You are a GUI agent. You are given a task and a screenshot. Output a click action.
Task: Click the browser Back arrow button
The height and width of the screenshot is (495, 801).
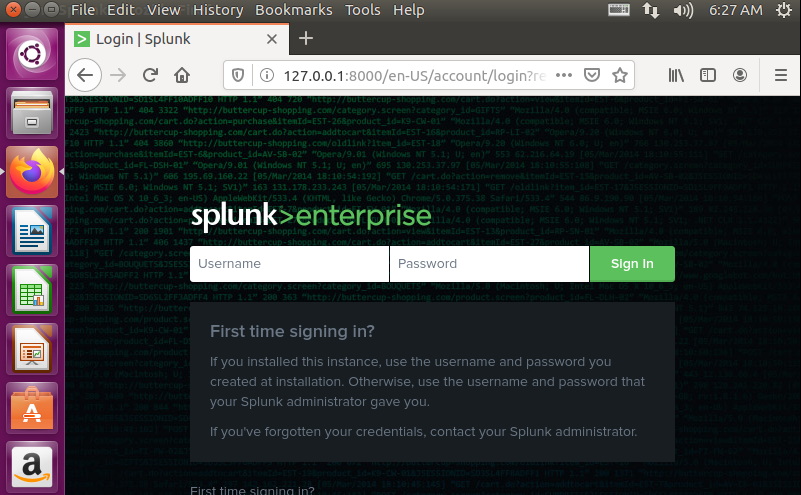tap(85, 76)
